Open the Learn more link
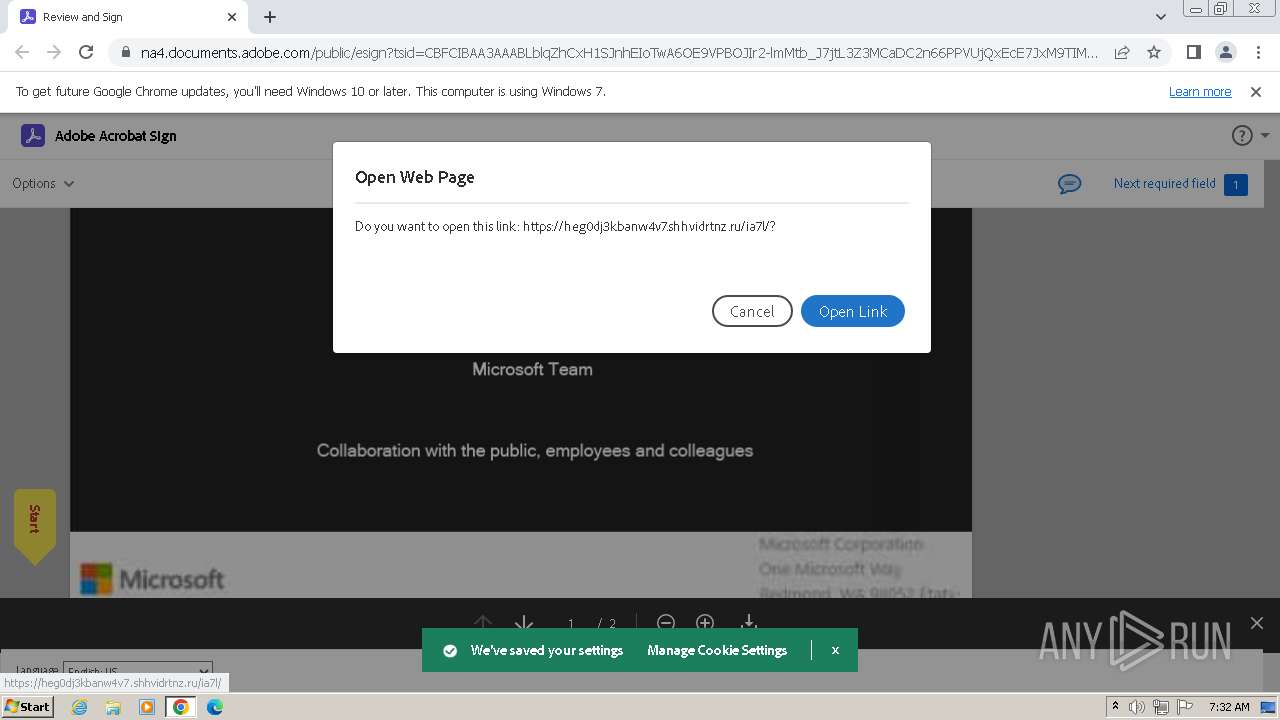The height and width of the screenshot is (720, 1280). coord(1200,91)
